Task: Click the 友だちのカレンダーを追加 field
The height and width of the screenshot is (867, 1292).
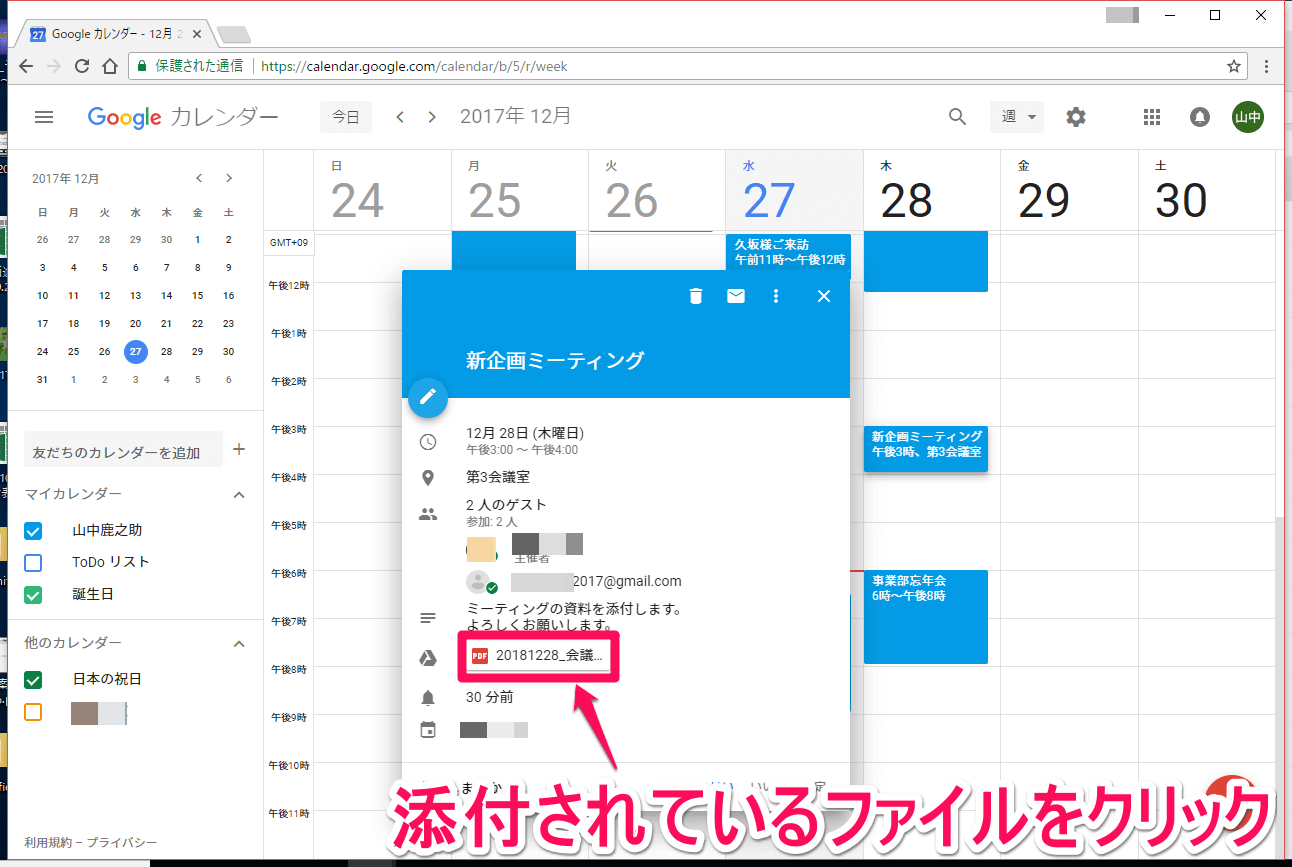Action: (123, 451)
